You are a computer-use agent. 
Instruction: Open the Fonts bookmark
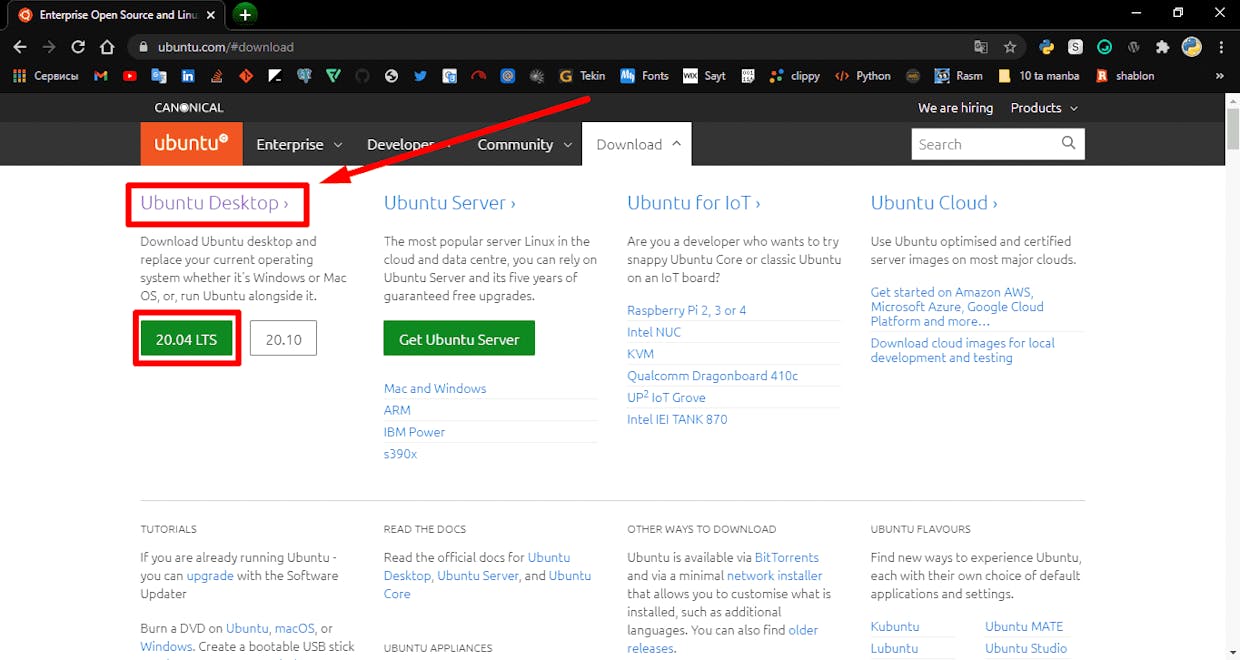tap(645, 75)
